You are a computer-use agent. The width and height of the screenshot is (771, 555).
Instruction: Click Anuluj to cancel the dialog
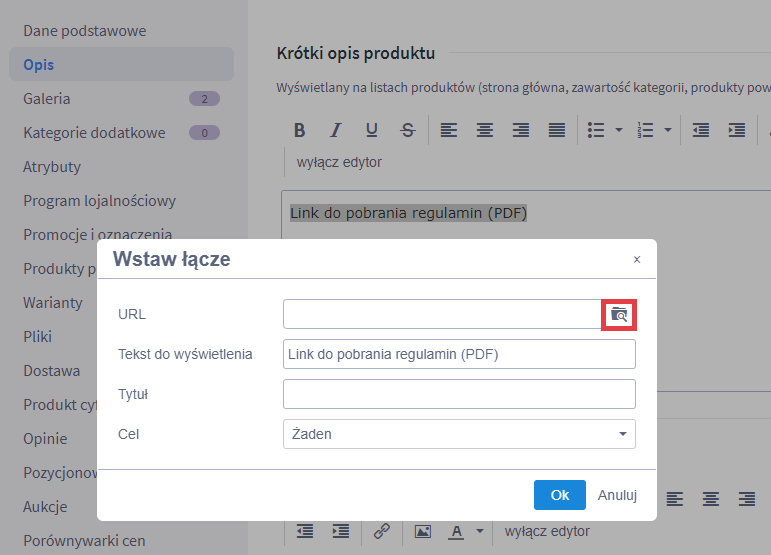pyautogui.click(x=617, y=495)
